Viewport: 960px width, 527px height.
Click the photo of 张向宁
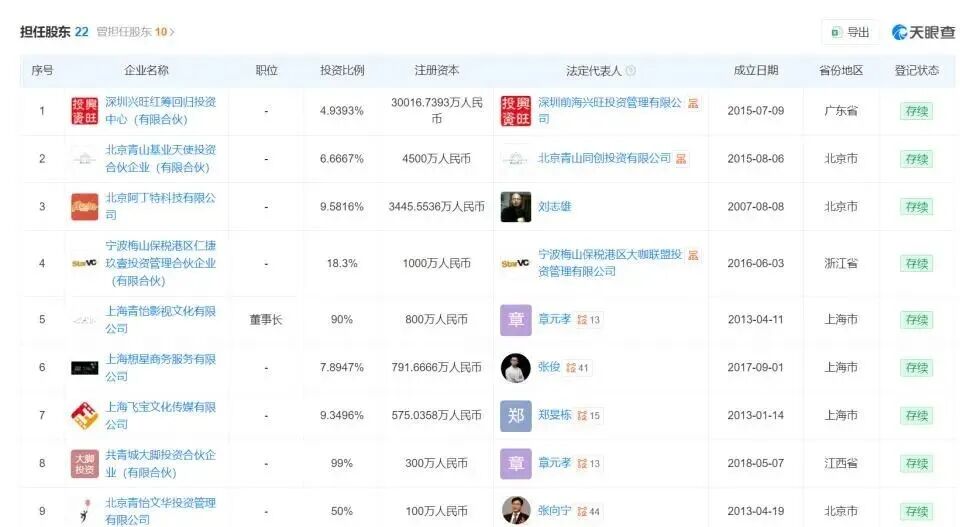[516, 511]
